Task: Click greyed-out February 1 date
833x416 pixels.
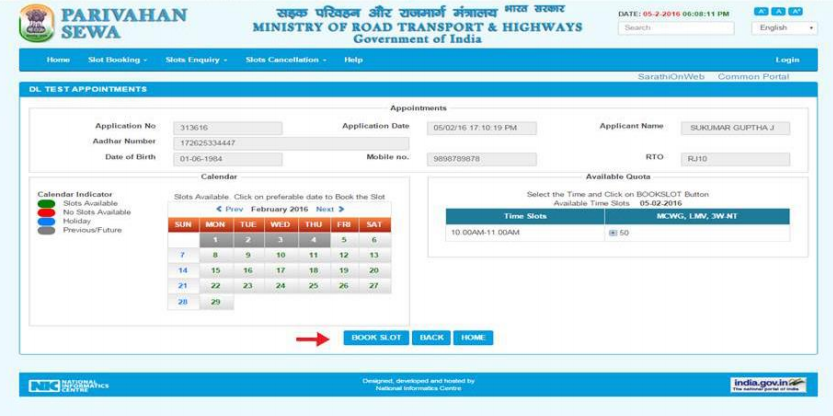Action: coord(216,240)
